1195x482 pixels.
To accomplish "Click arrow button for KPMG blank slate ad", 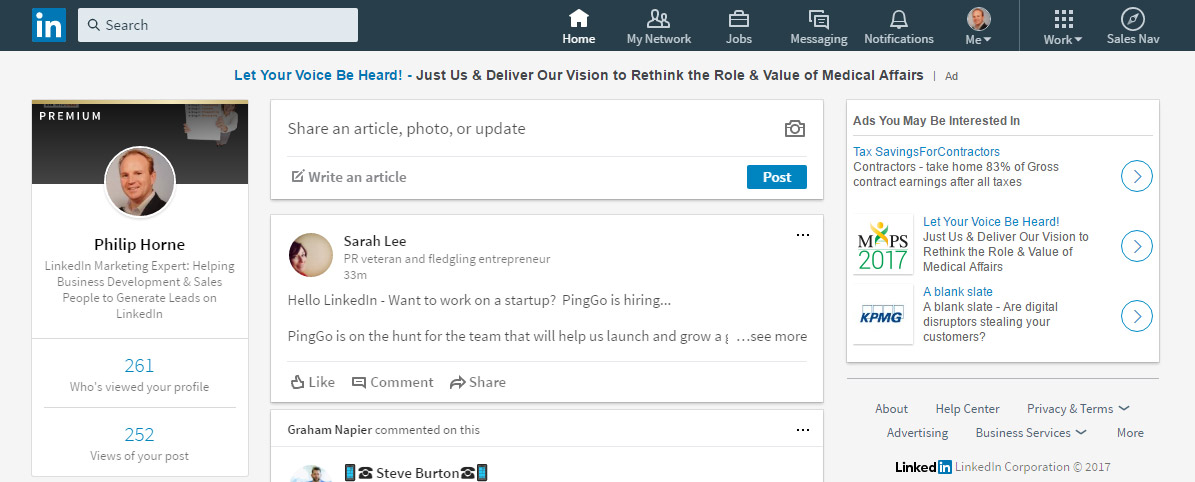I will (x=1136, y=316).
